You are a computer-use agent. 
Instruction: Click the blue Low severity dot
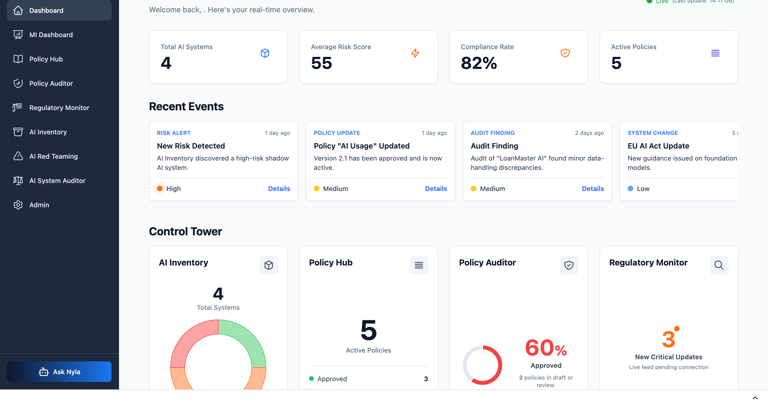(x=630, y=189)
